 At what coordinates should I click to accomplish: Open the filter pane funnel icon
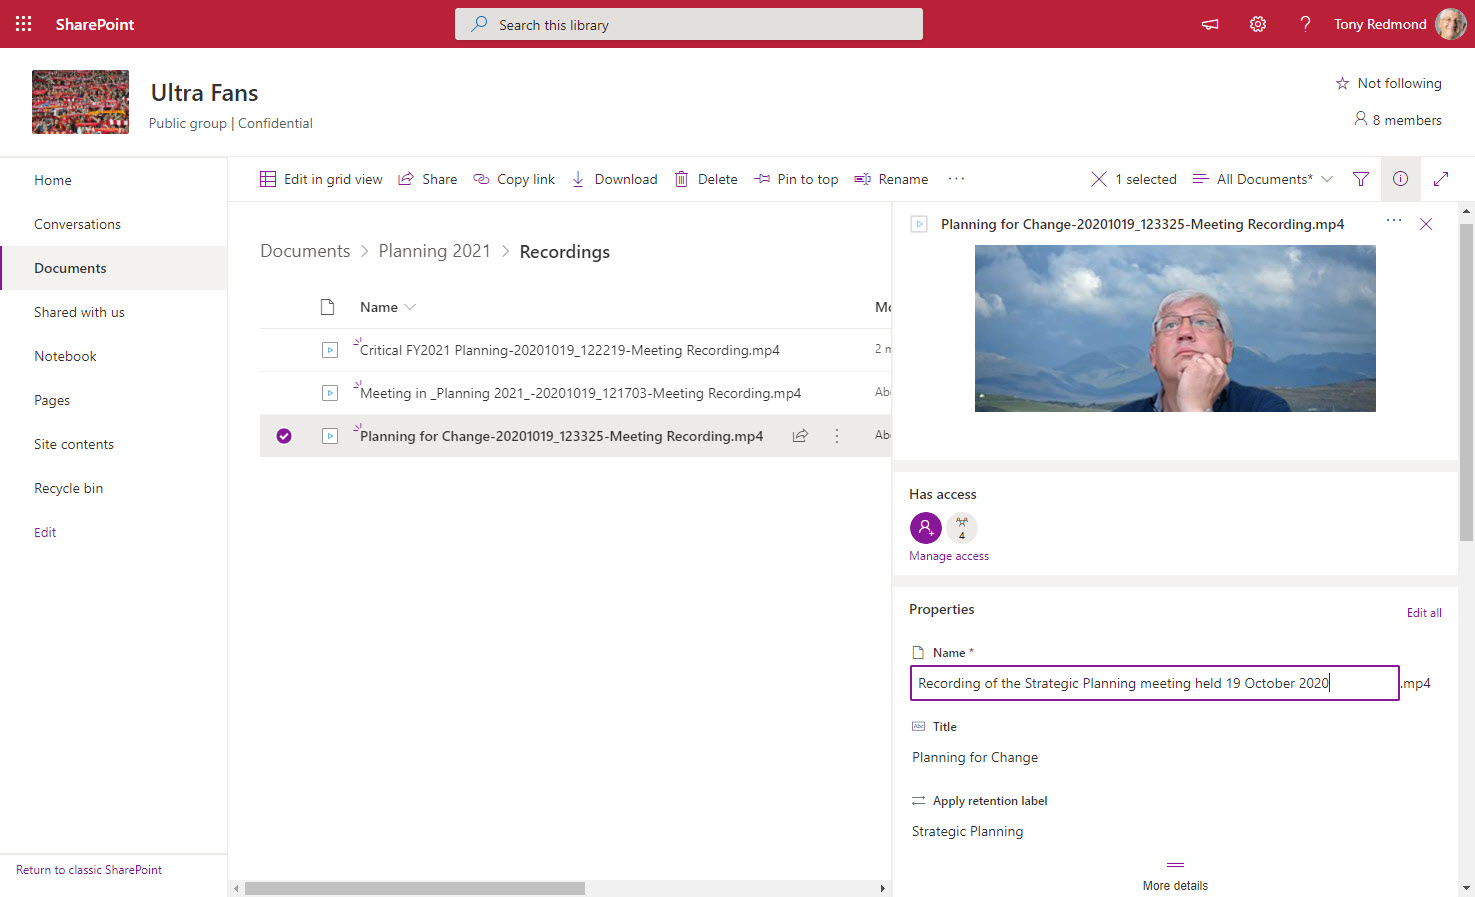tap(1361, 179)
